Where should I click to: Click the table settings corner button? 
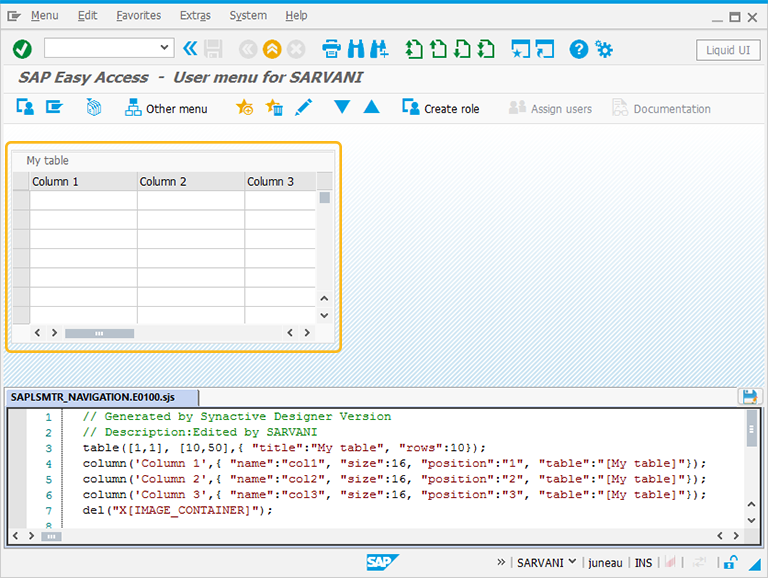point(324,181)
